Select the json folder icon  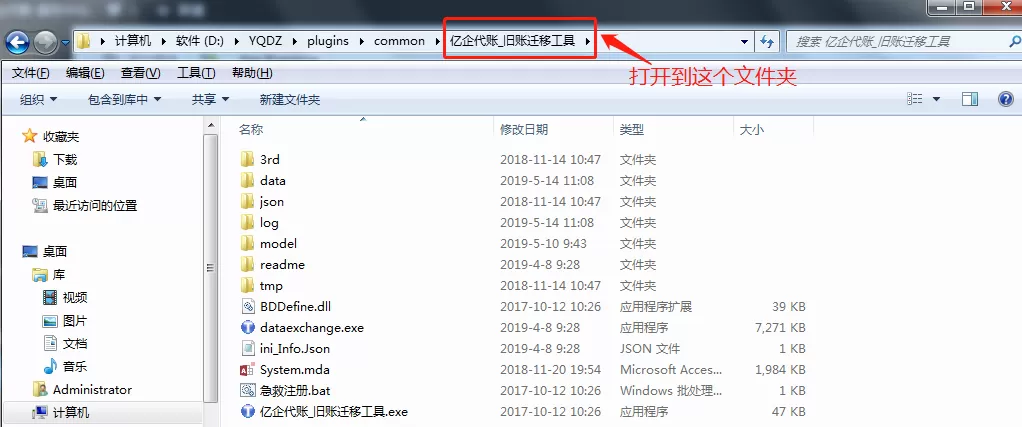247,201
